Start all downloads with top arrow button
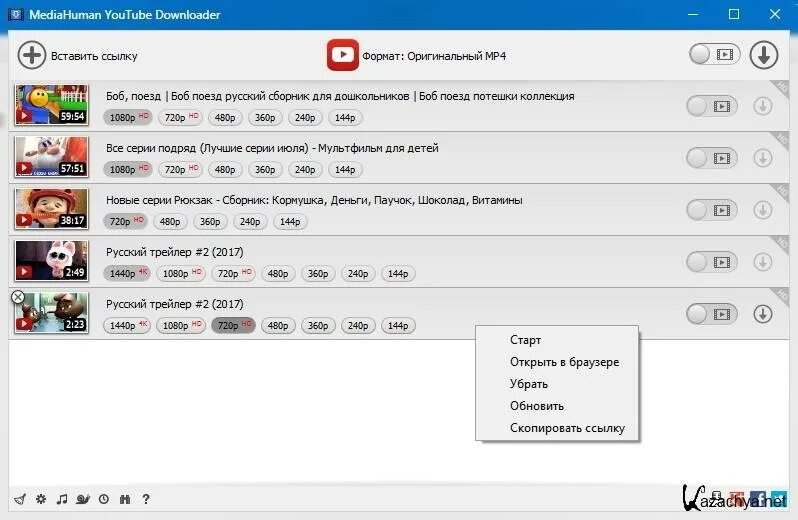 click(763, 54)
